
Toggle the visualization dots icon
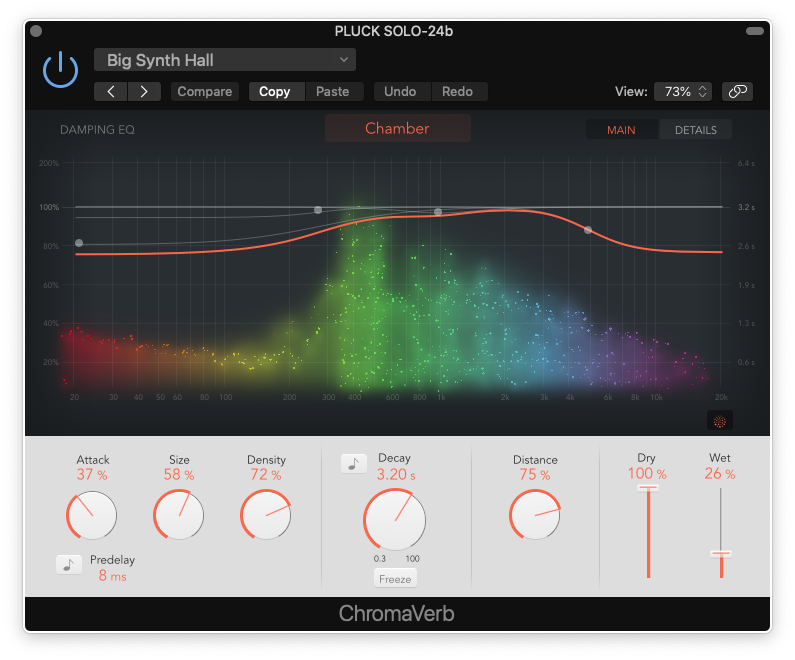[x=719, y=420]
